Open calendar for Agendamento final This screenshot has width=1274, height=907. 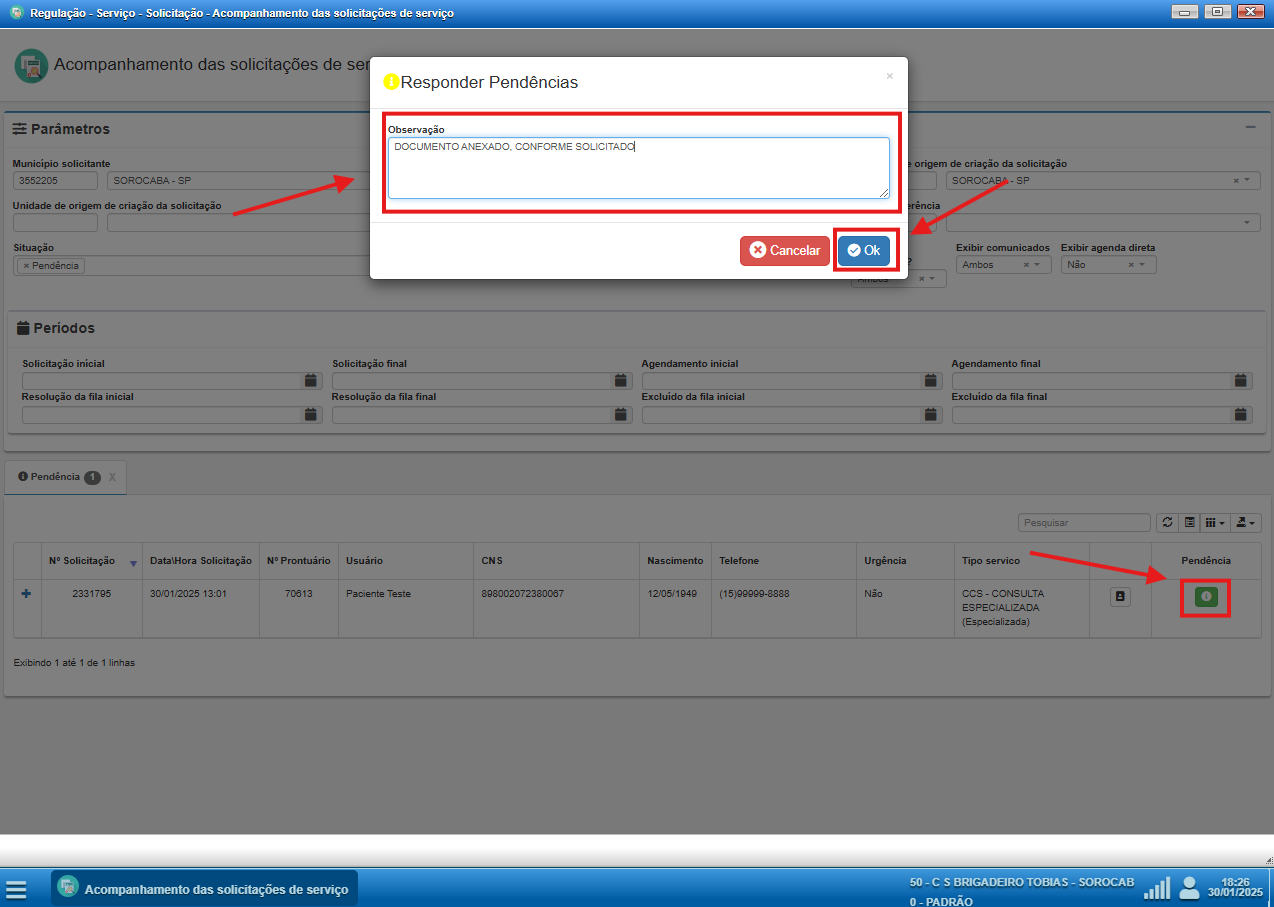click(x=1241, y=381)
